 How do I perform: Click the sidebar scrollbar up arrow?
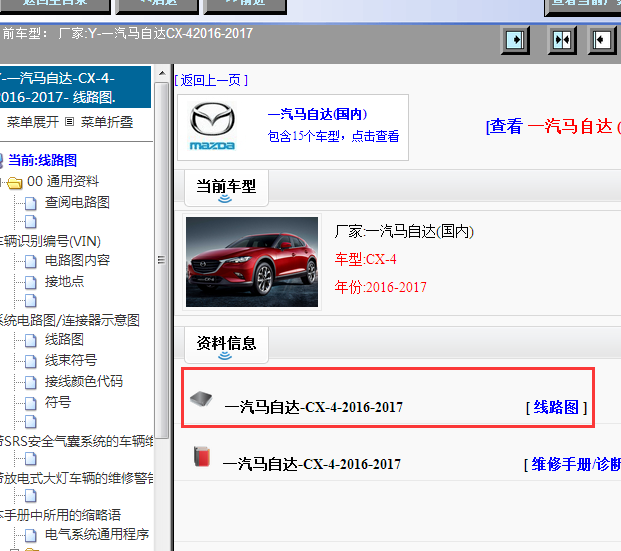click(x=162, y=73)
